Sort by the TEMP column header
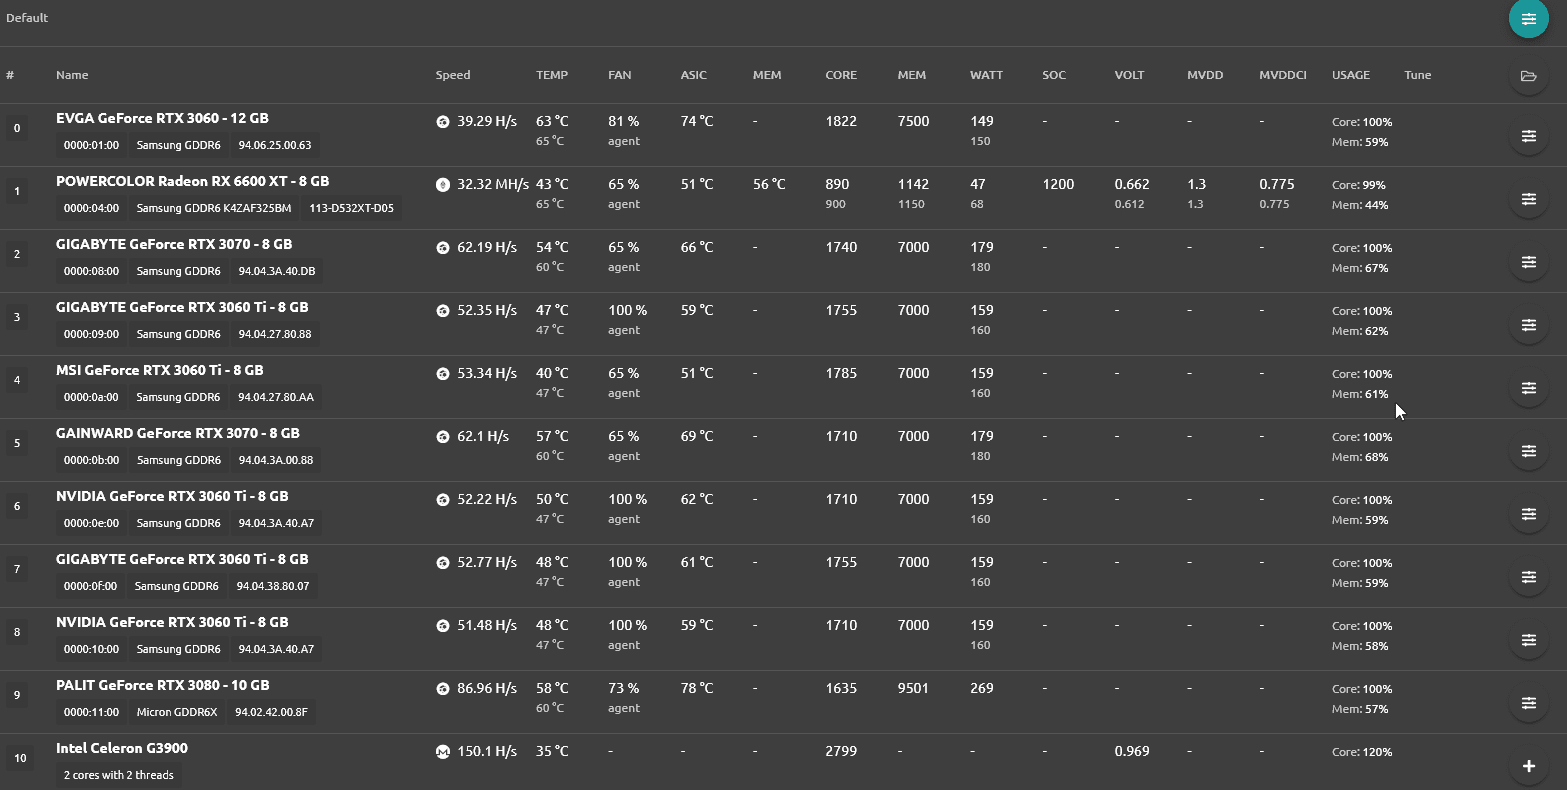1567x790 pixels. [552, 75]
